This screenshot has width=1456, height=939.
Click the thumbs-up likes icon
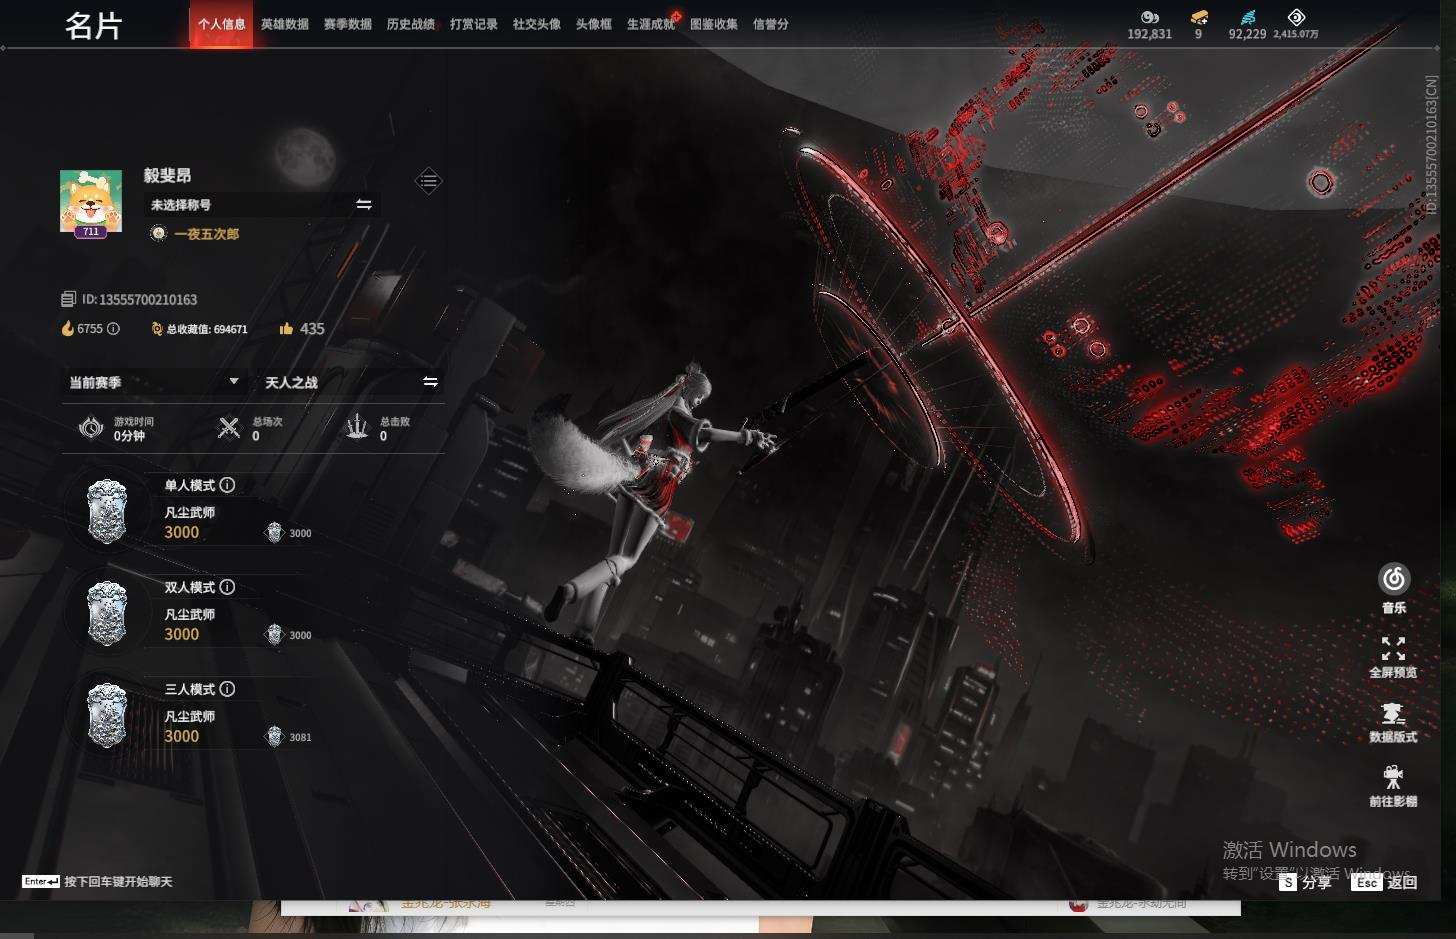286,328
